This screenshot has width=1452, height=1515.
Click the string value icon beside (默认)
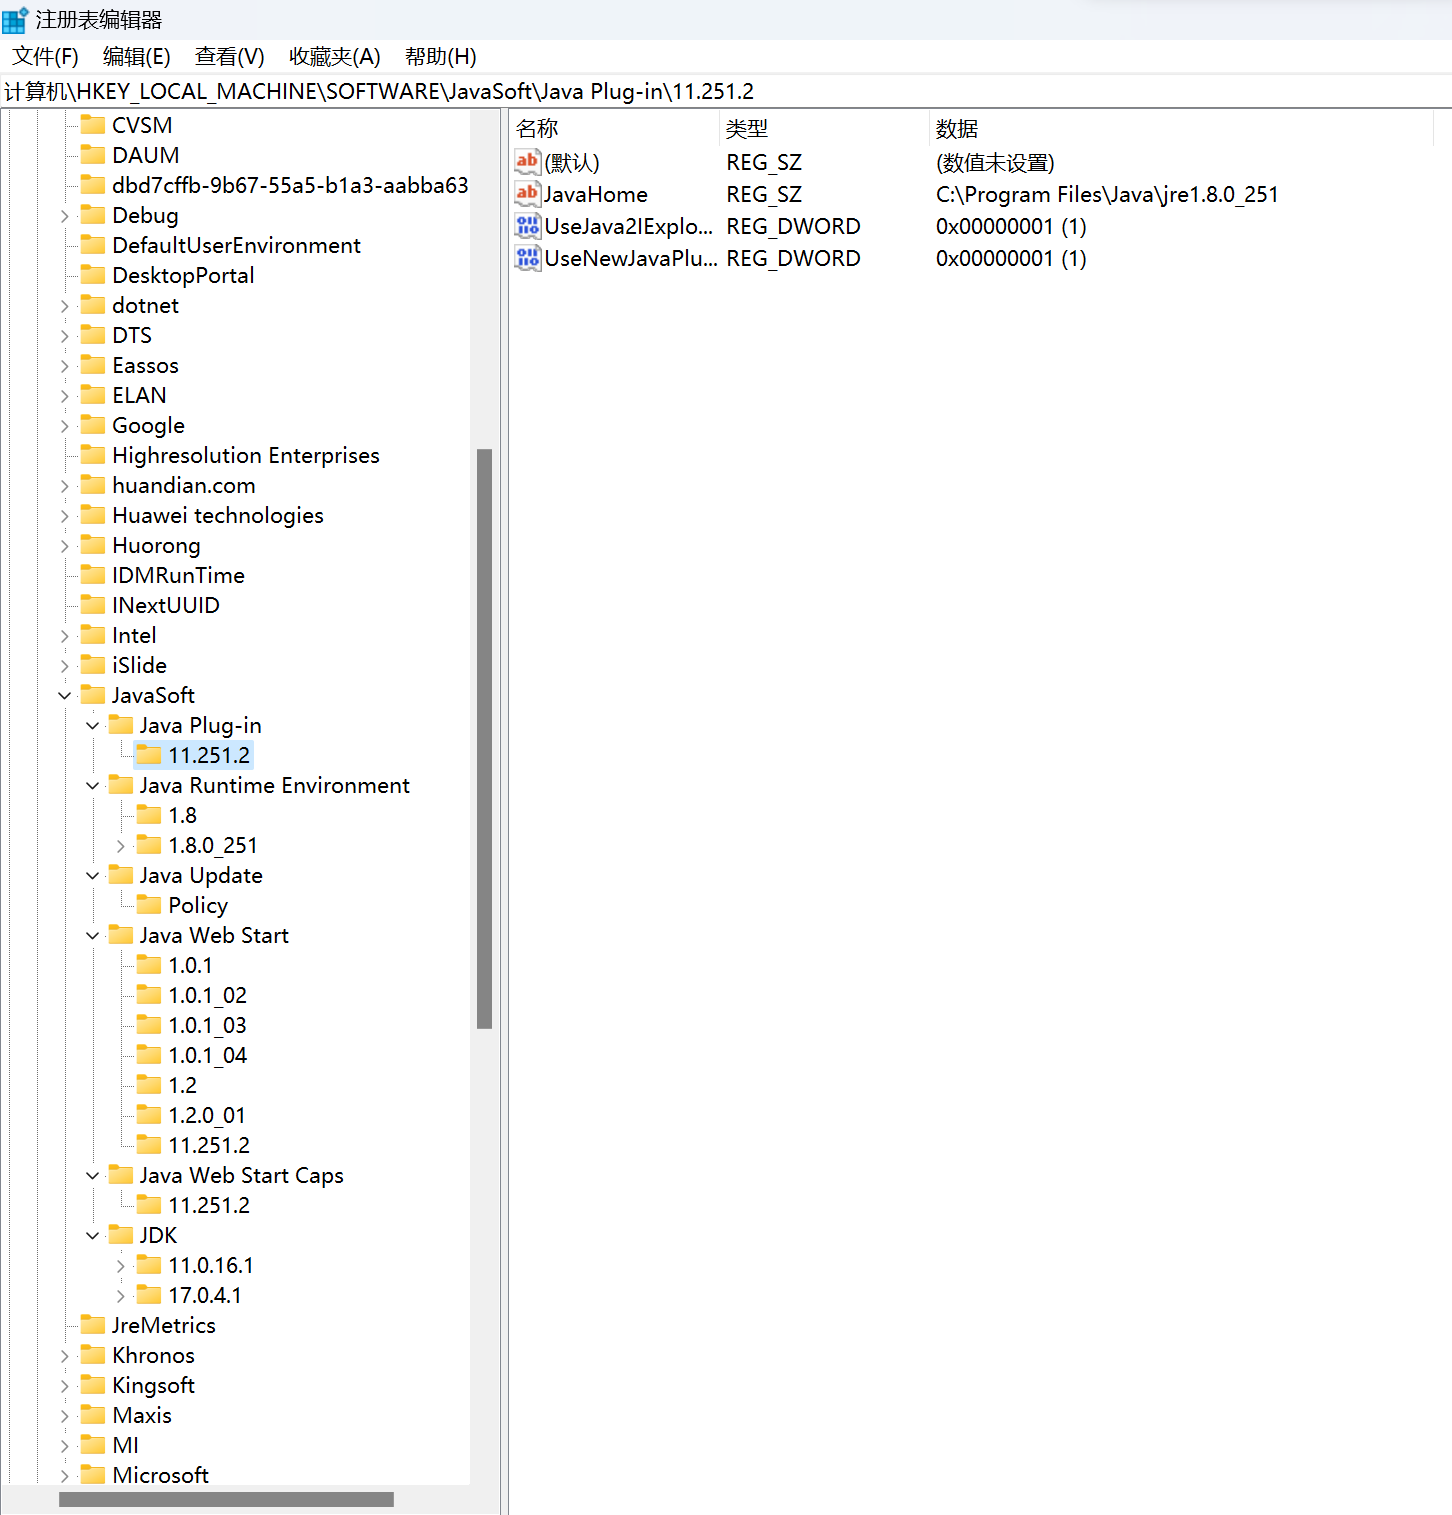click(x=527, y=161)
